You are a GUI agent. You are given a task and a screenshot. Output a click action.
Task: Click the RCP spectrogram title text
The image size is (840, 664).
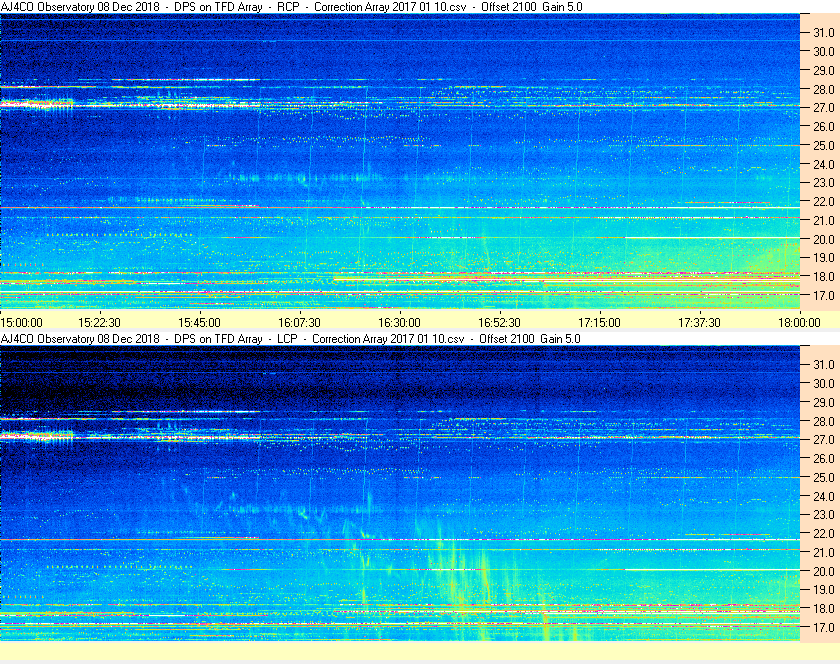point(291,7)
